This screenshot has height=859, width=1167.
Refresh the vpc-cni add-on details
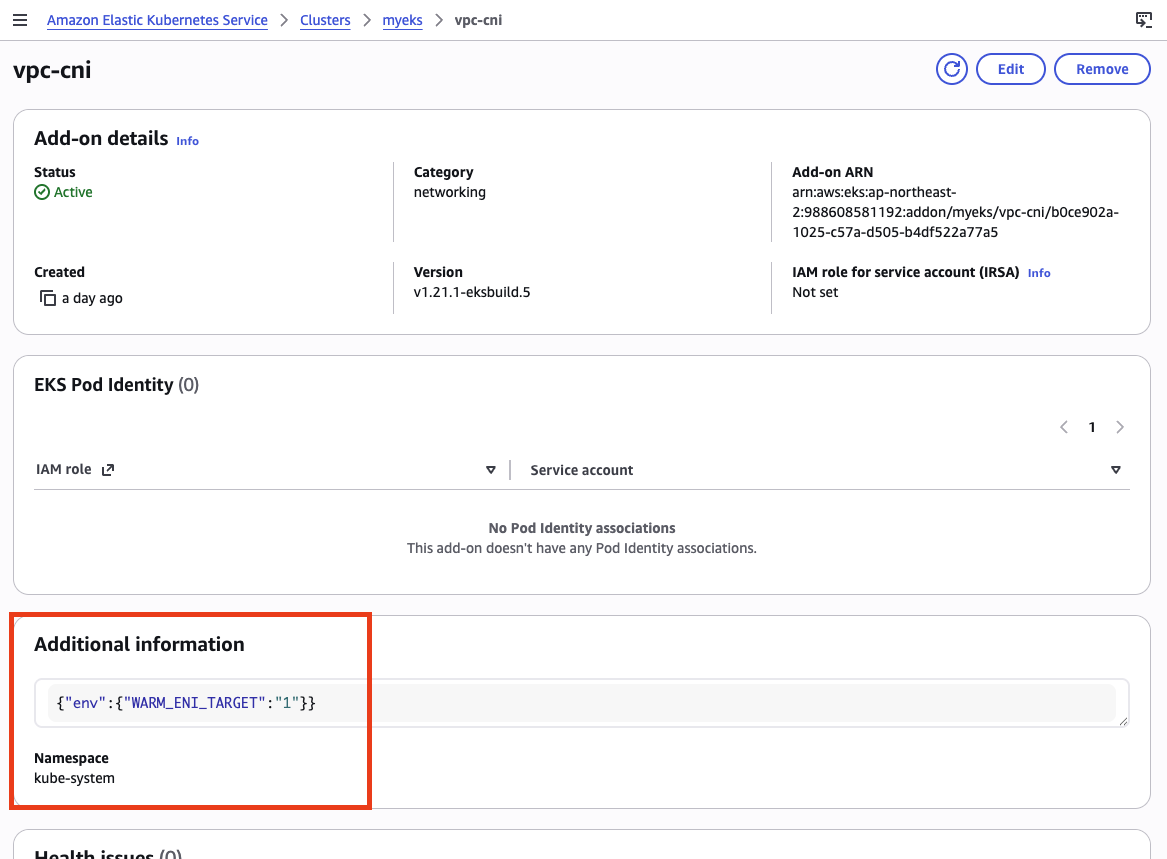951,69
